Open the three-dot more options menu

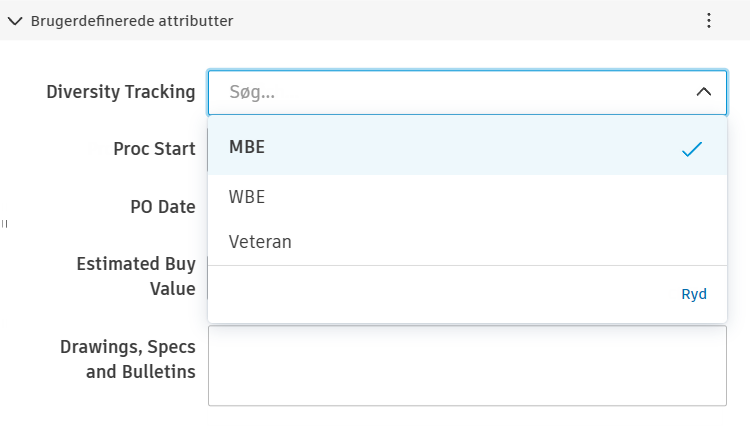(709, 20)
